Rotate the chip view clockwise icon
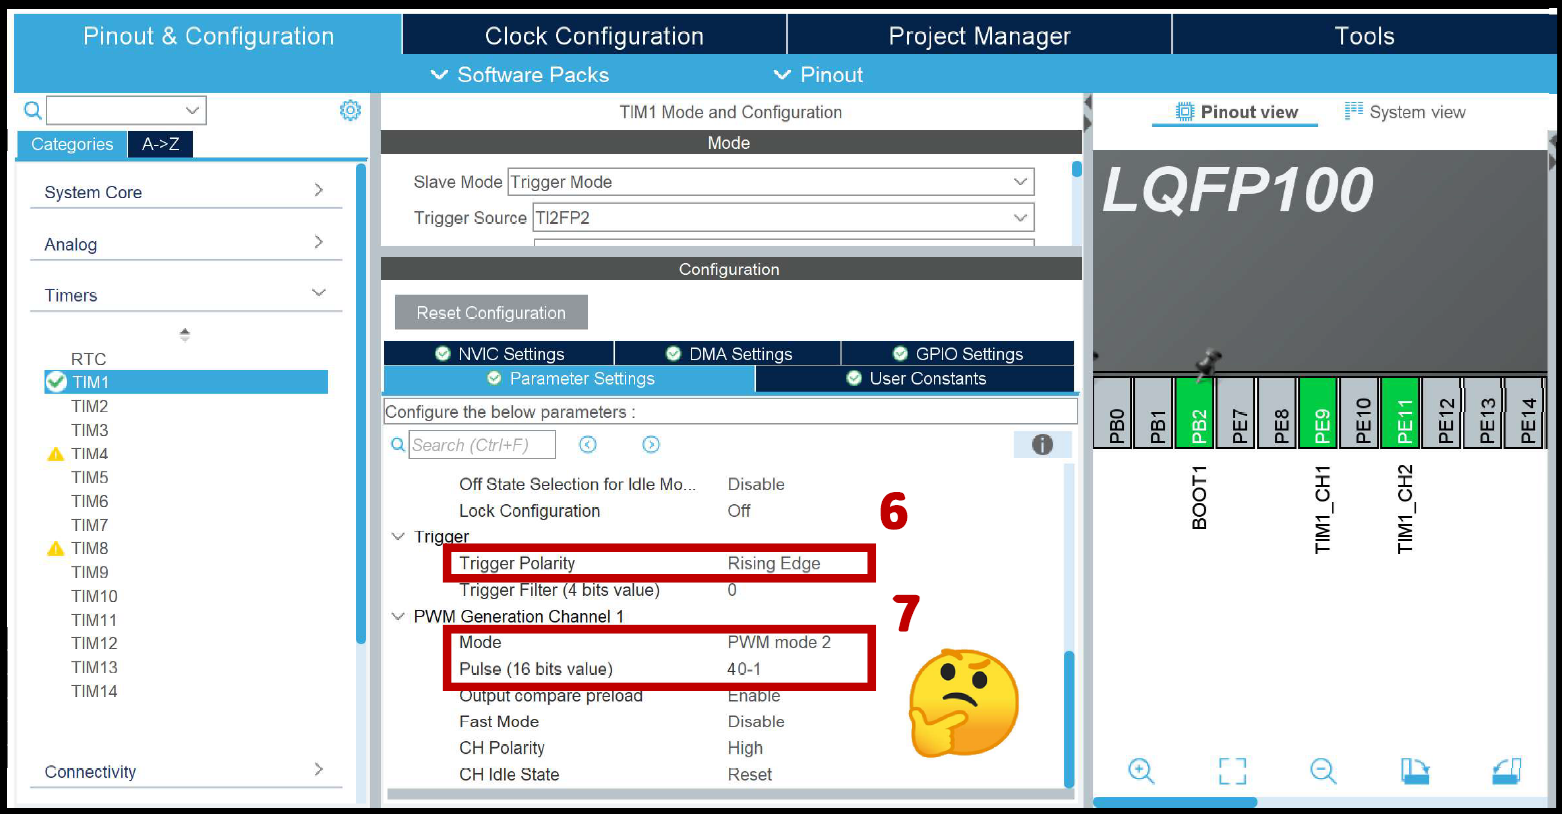Image resolution: width=1562 pixels, height=814 pixels. pos(1415,771)
